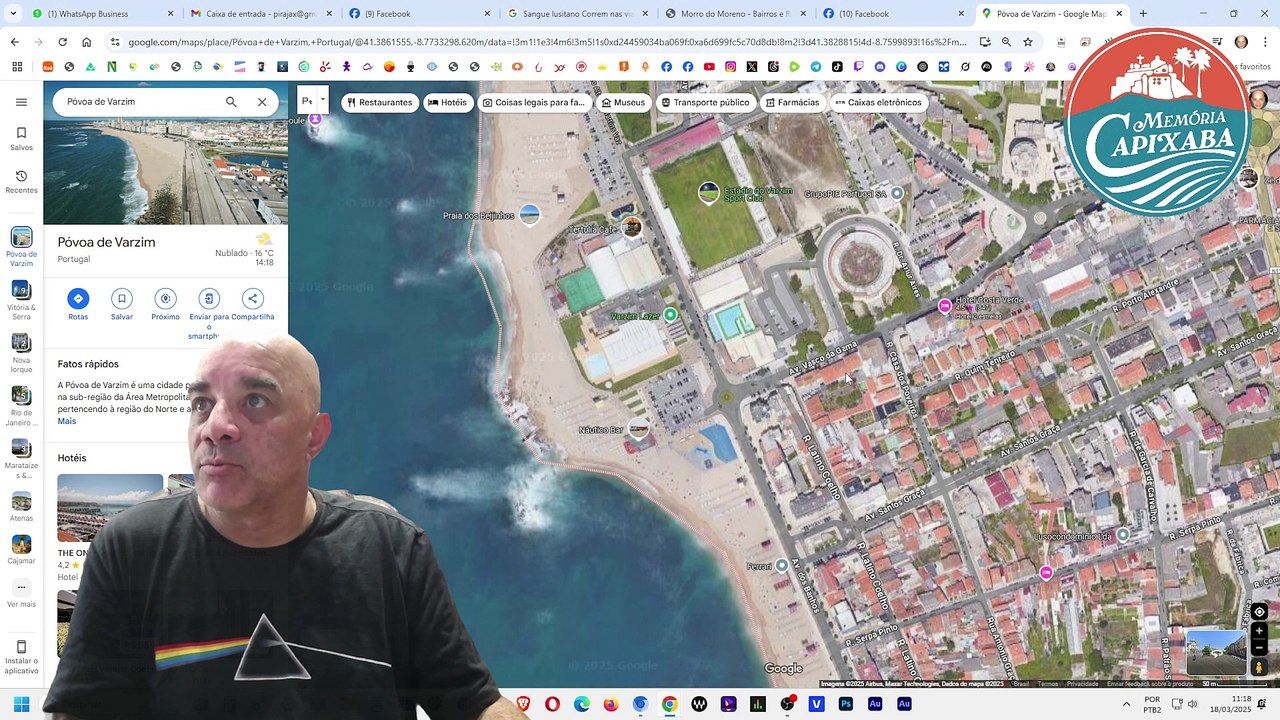Switch to Caixa de entrada Gmail tab
1280x720 pixels.
[x=261, y=14]
